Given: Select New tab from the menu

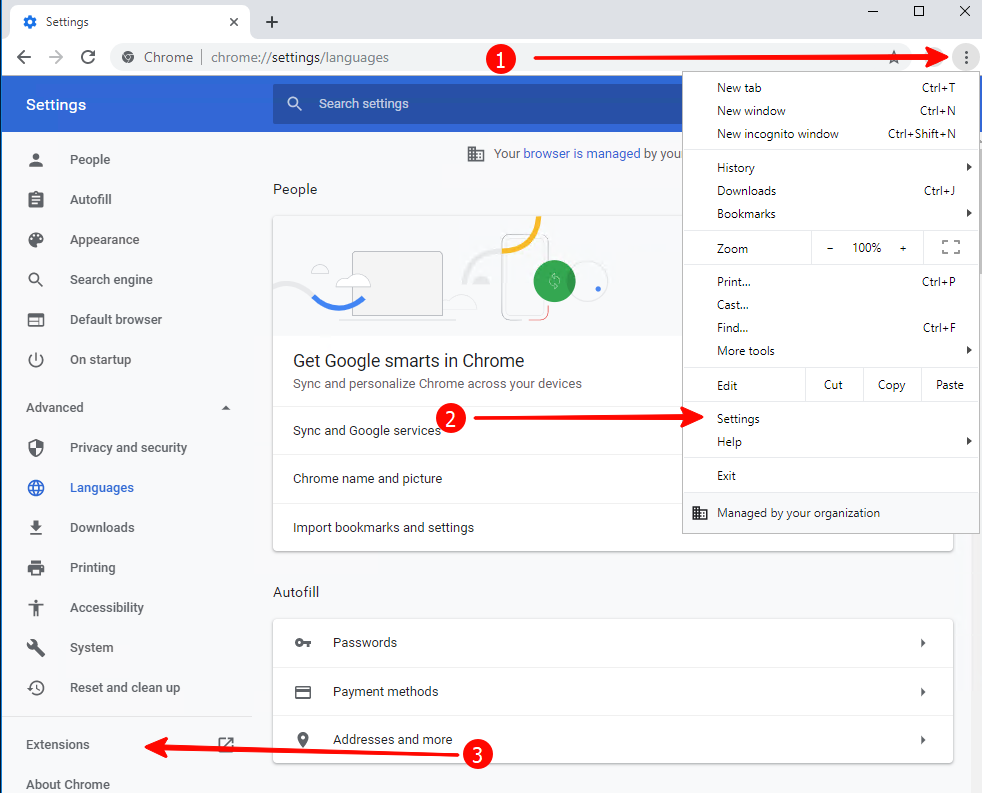Looking at the screenshot, I should 830,88.
